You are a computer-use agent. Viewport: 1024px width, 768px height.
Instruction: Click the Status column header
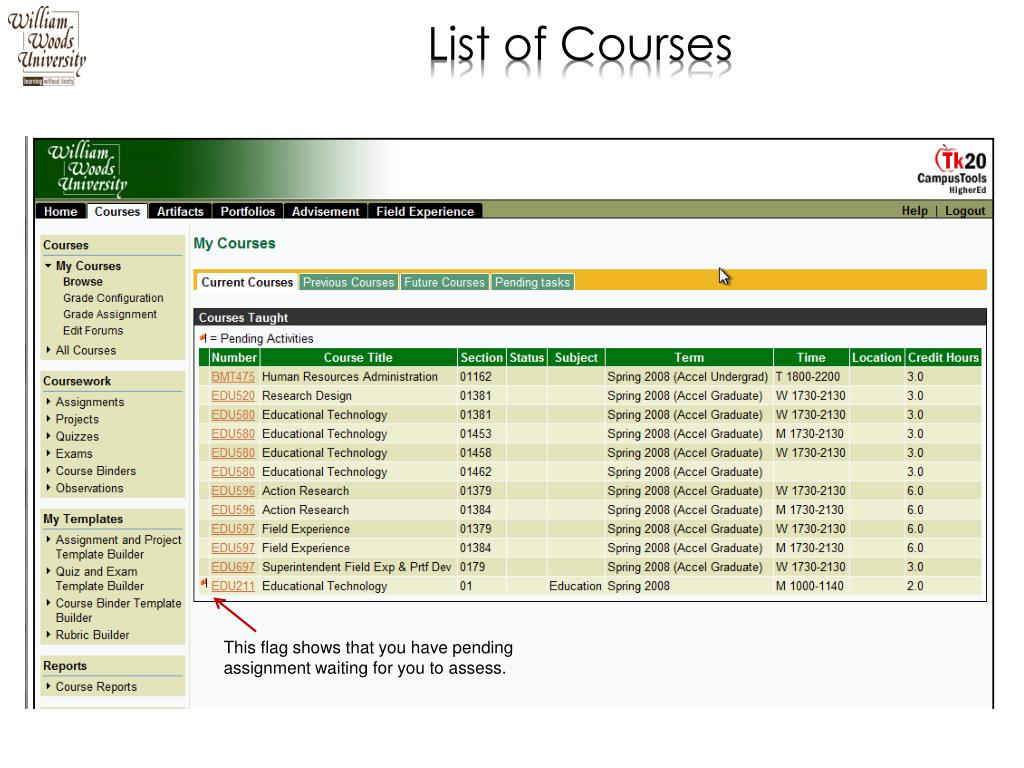click(526, 357)
